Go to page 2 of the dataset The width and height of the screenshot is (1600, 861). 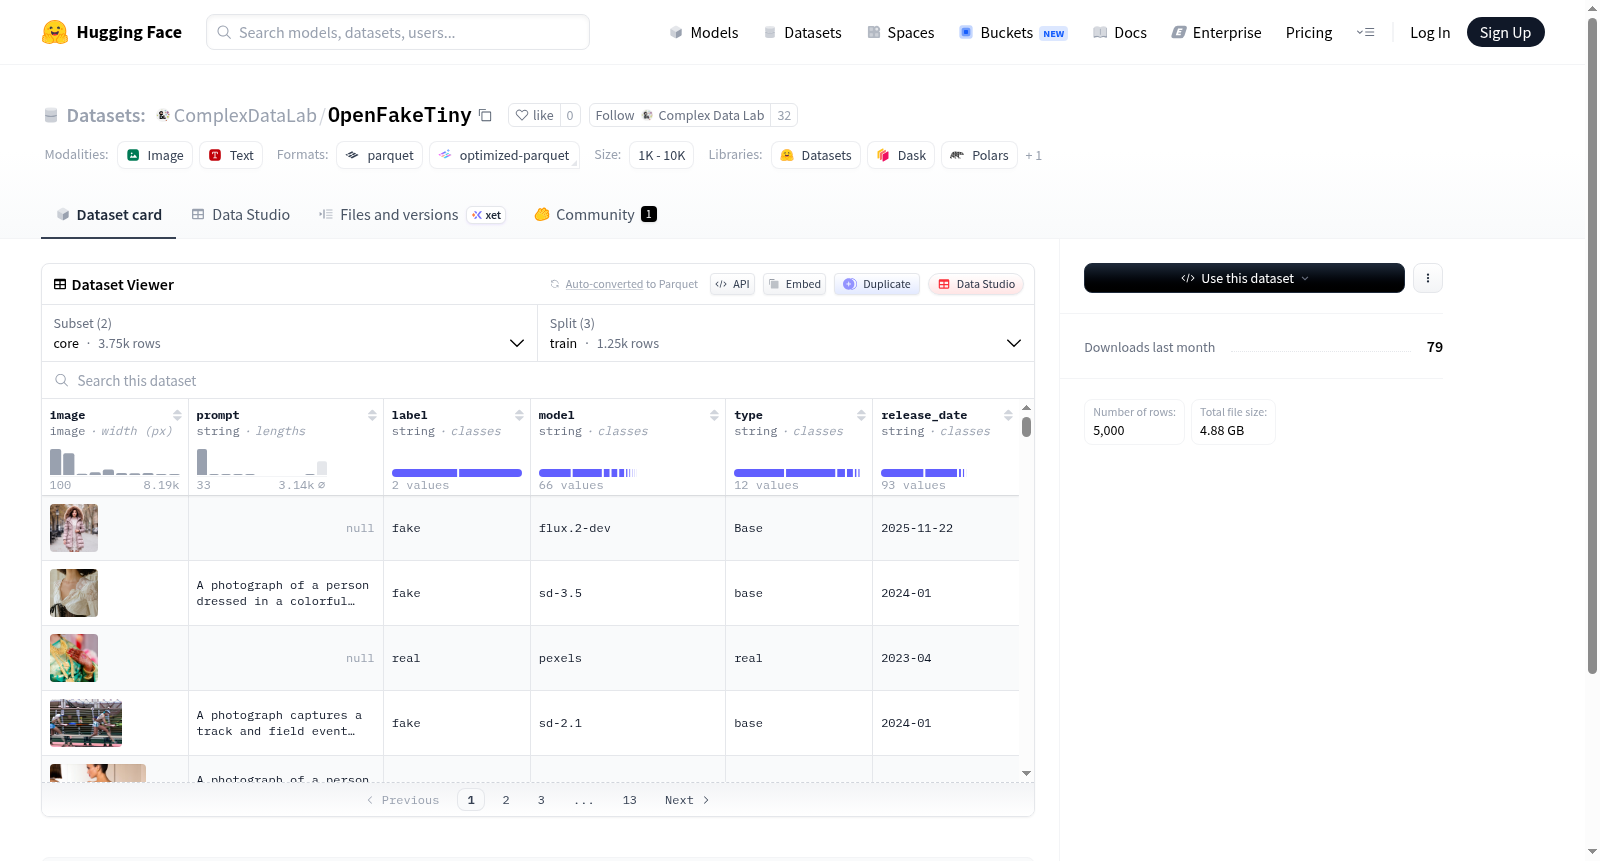pos(506,800)
